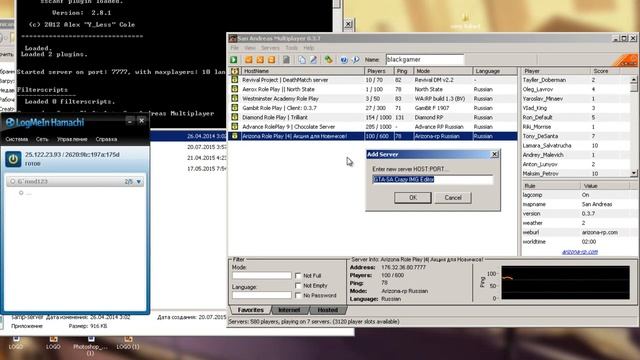Click the LogMeIn Hamachi logo icon
640x360 pixels.
click(10, 122)
